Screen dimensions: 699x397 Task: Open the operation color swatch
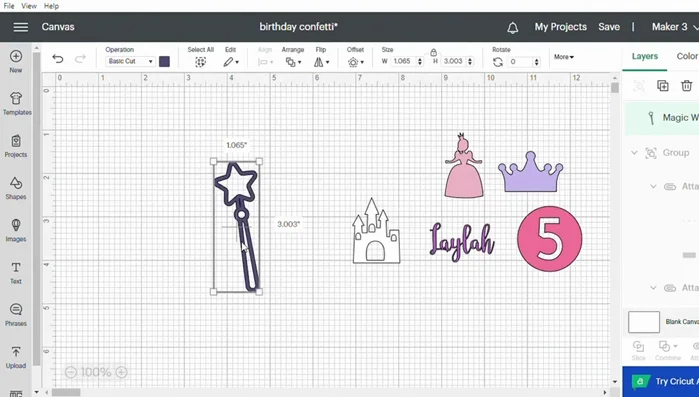(x=164, y=61)
